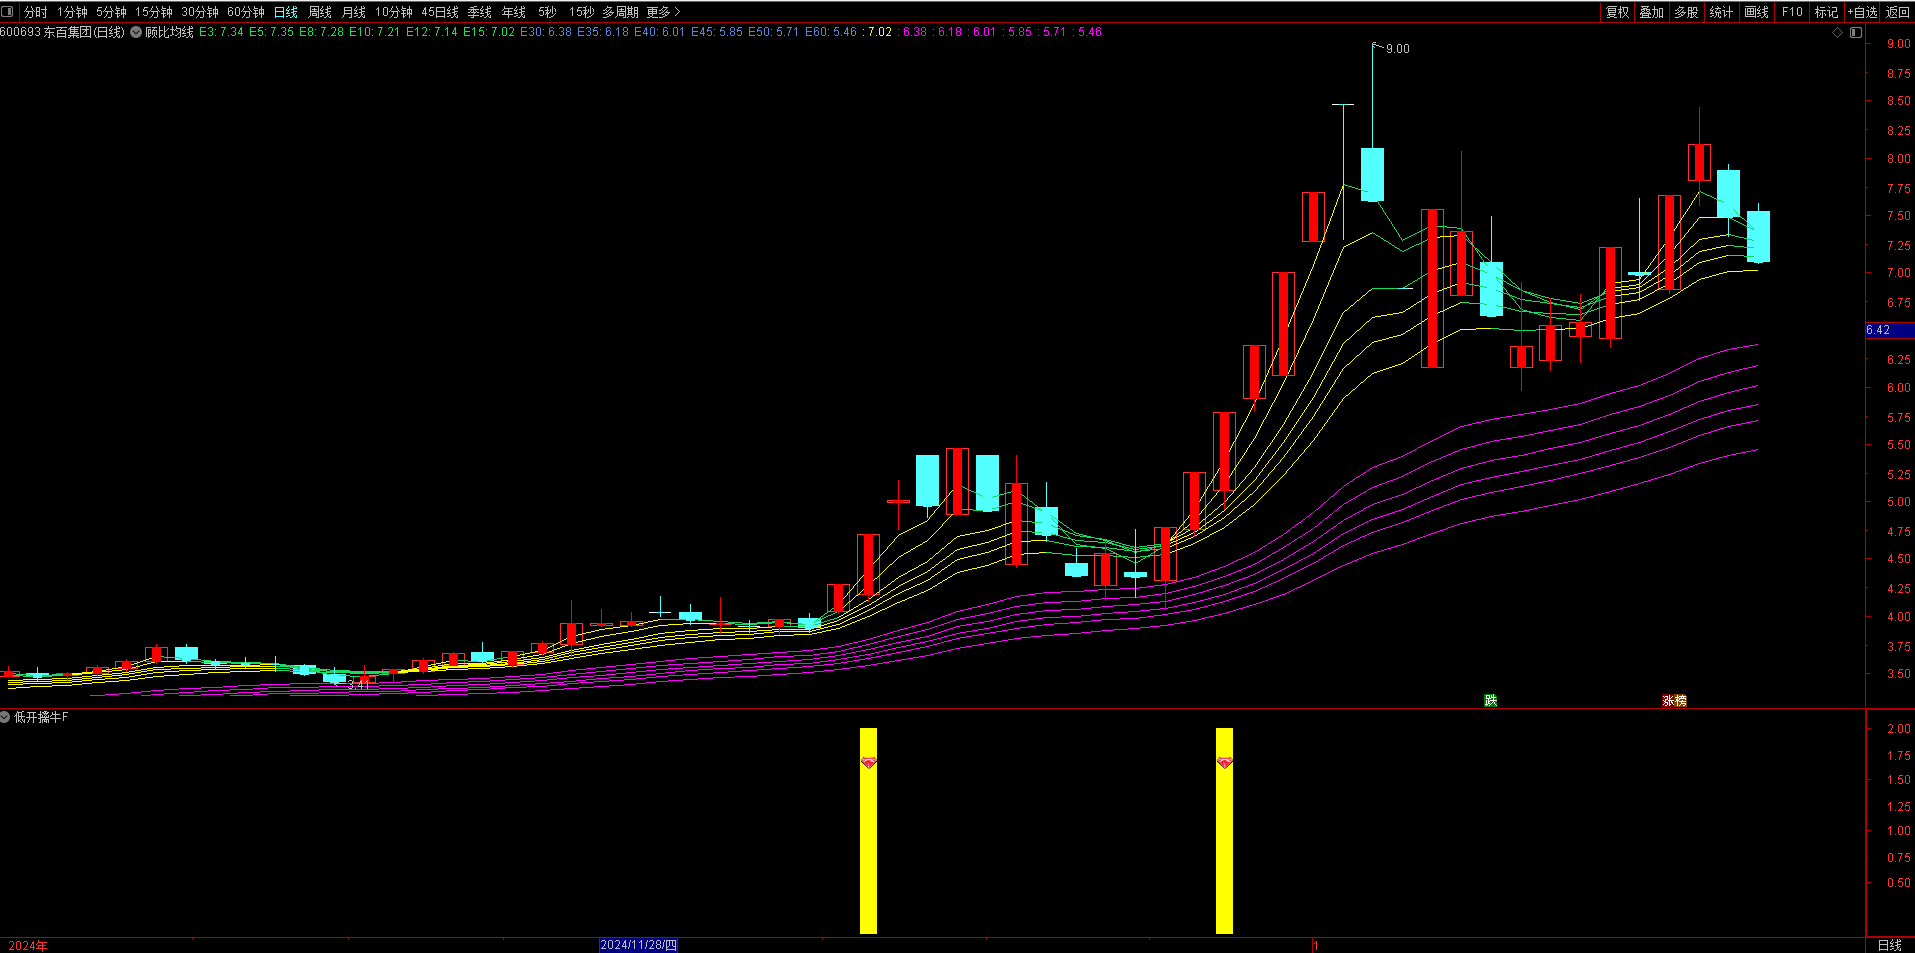This screenshot has height=953, width=1915.
Task: Select the 月线 monthly timeframe tab
Action: (354, 12)
